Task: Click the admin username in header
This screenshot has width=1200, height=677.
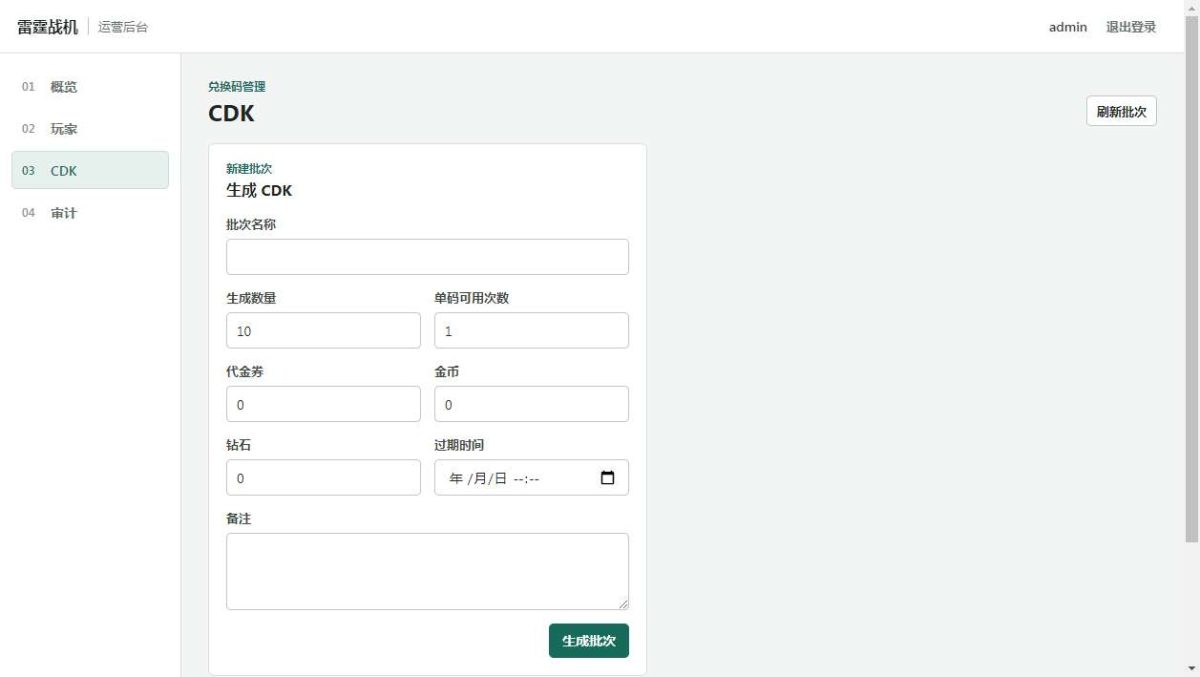Action: [1068, 27]
